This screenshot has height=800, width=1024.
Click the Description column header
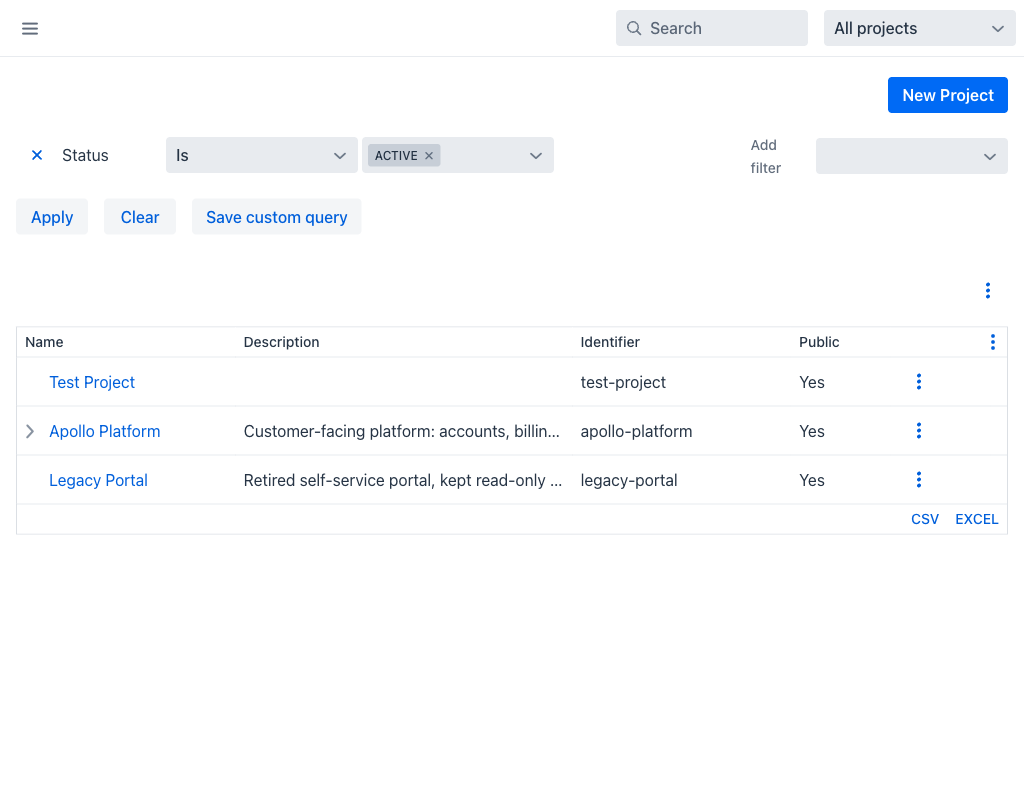(281, 342)
